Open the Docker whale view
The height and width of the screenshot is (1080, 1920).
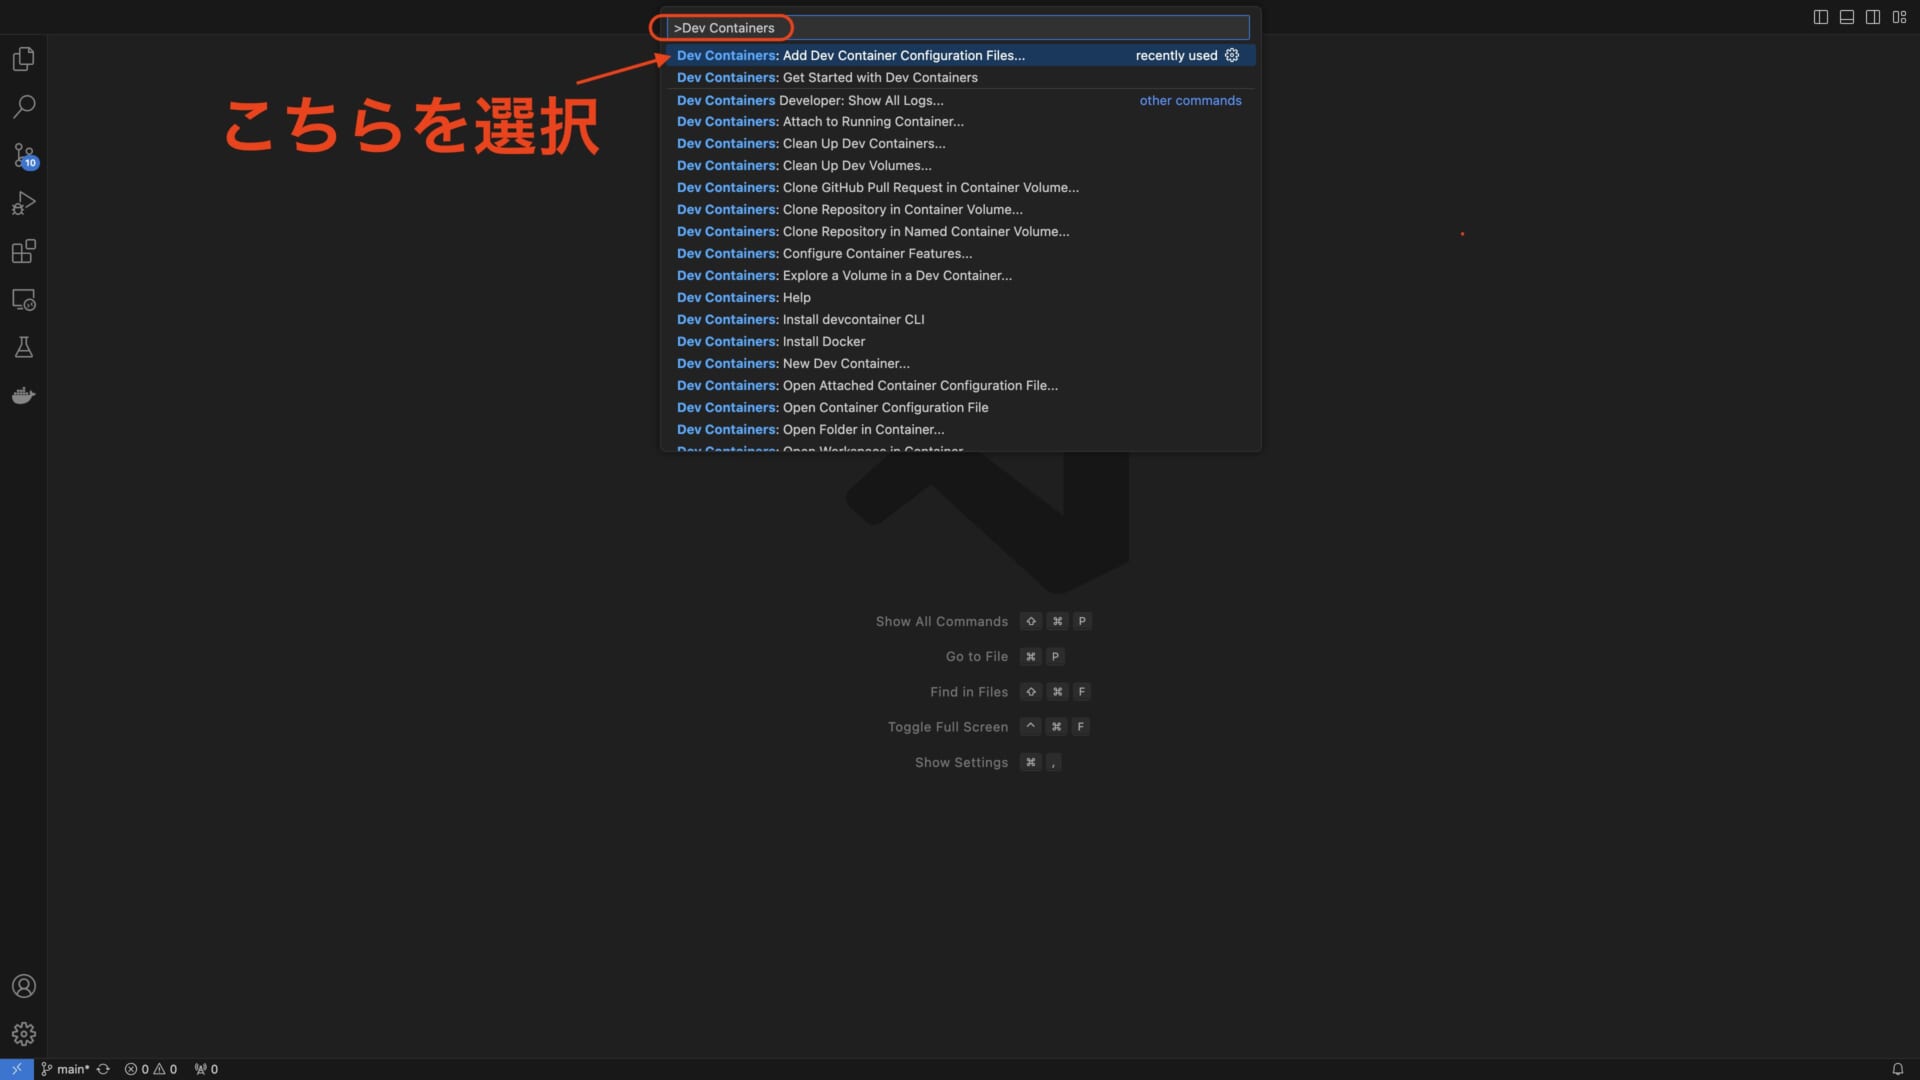[x=23, y=395]
